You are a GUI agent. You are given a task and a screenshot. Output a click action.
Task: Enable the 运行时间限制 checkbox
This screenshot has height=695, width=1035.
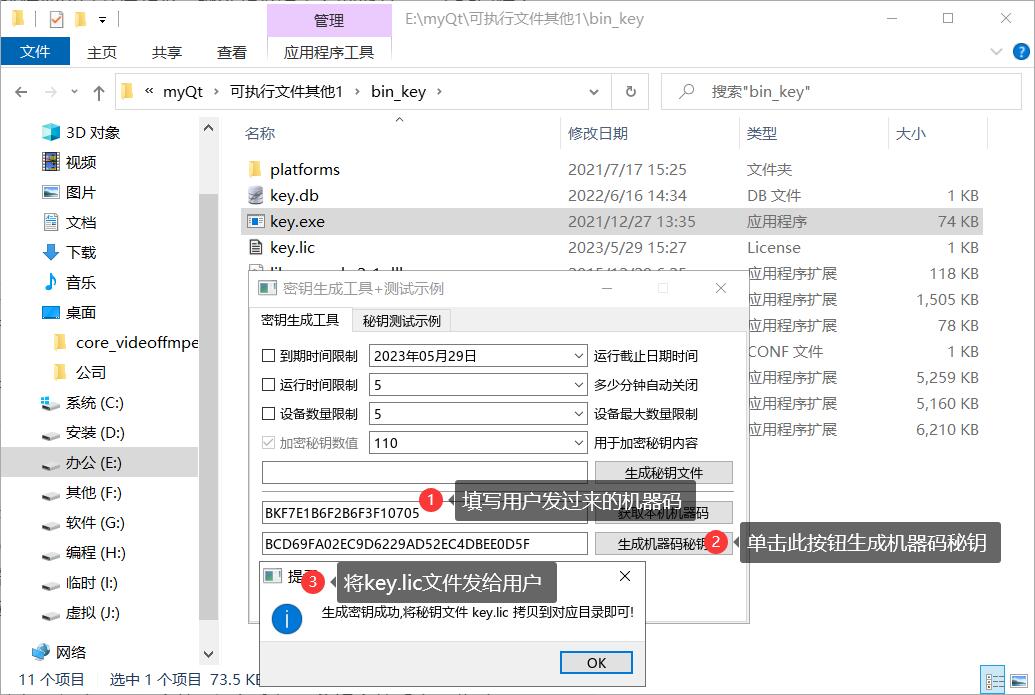click(x=268, y=385)
